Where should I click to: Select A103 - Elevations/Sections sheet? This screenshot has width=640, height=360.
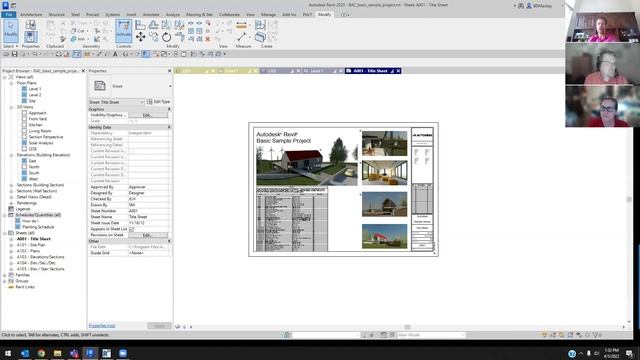(x=40, y=257)
